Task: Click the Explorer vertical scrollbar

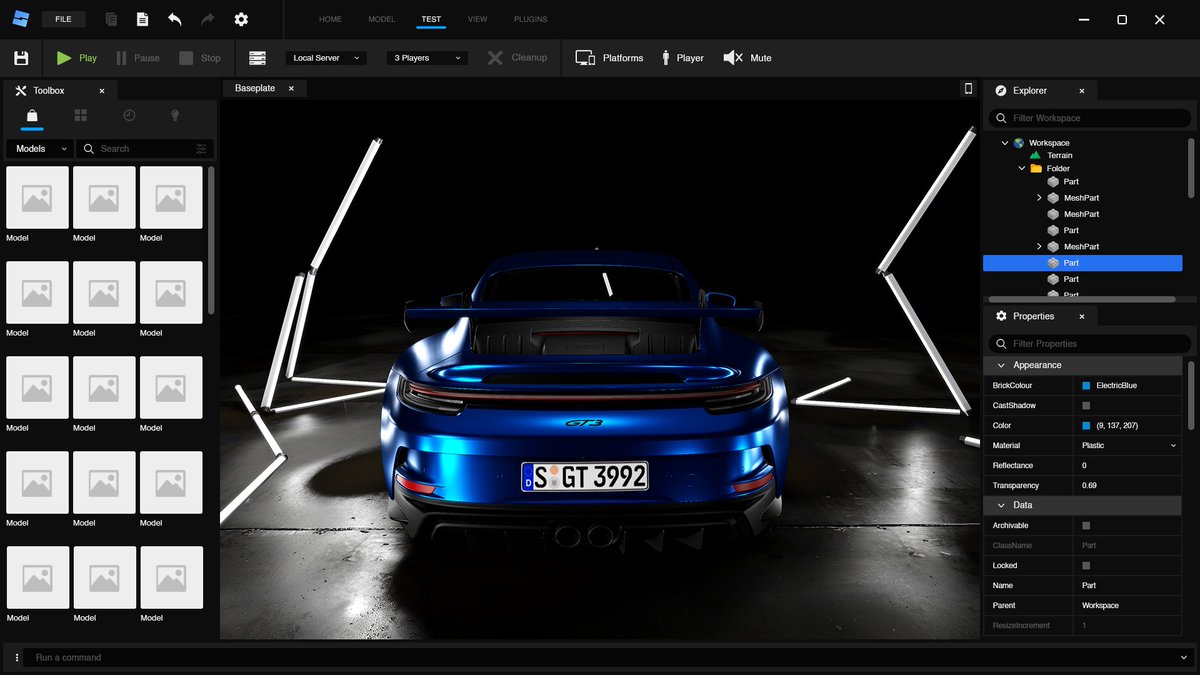Action: [x=1191, y=170]
